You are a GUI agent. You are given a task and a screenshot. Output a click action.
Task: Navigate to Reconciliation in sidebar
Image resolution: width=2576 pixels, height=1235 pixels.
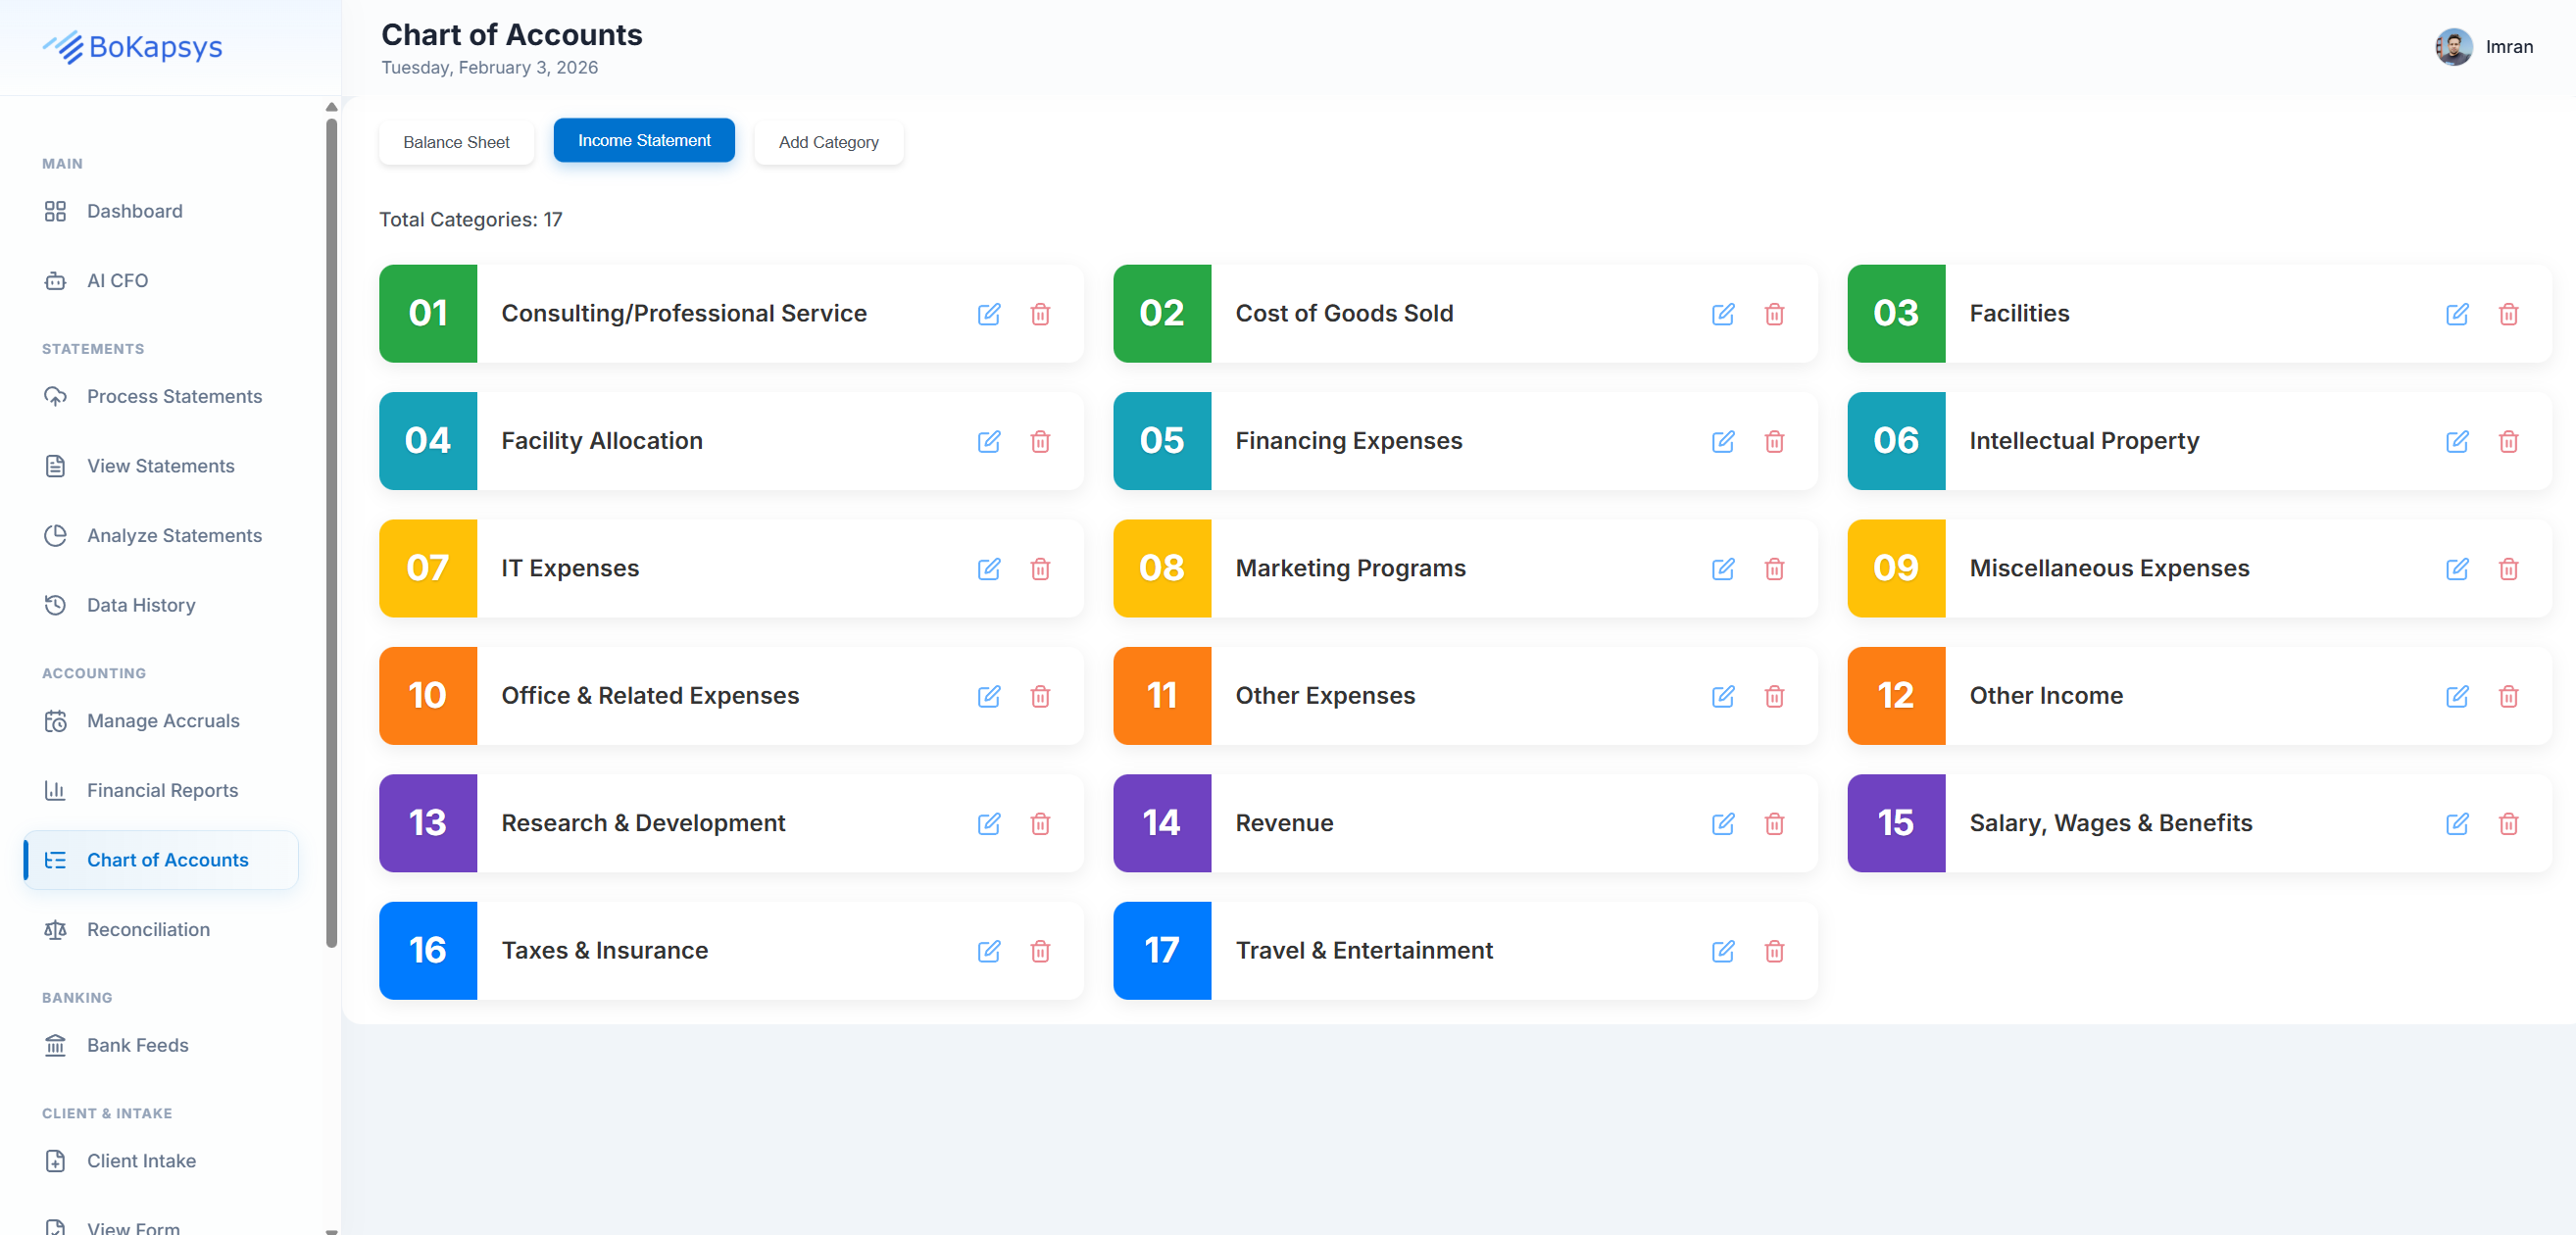148,929
